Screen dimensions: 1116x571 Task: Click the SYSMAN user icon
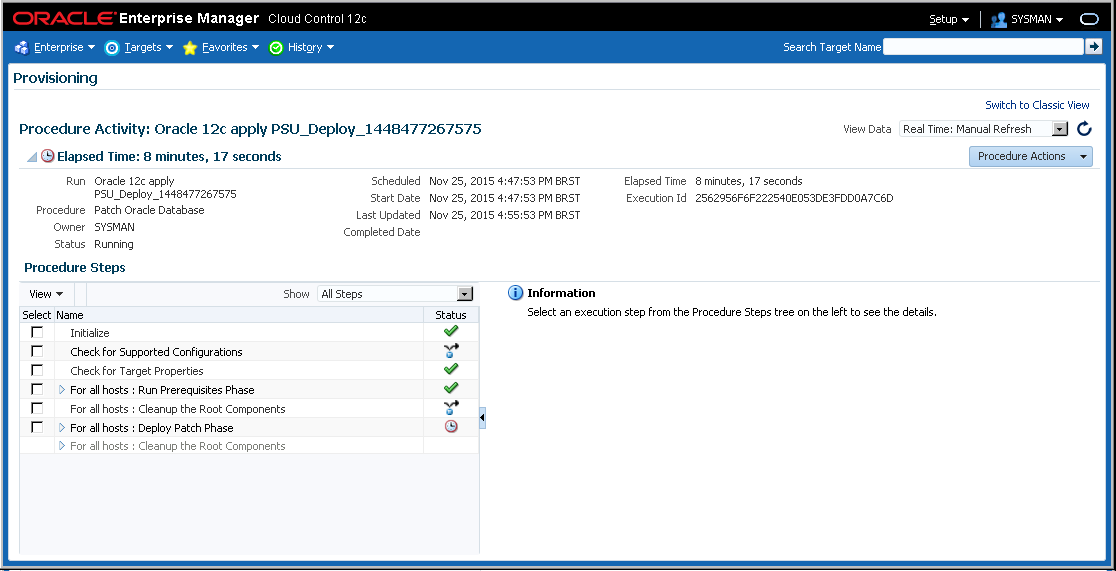[999, 20]
